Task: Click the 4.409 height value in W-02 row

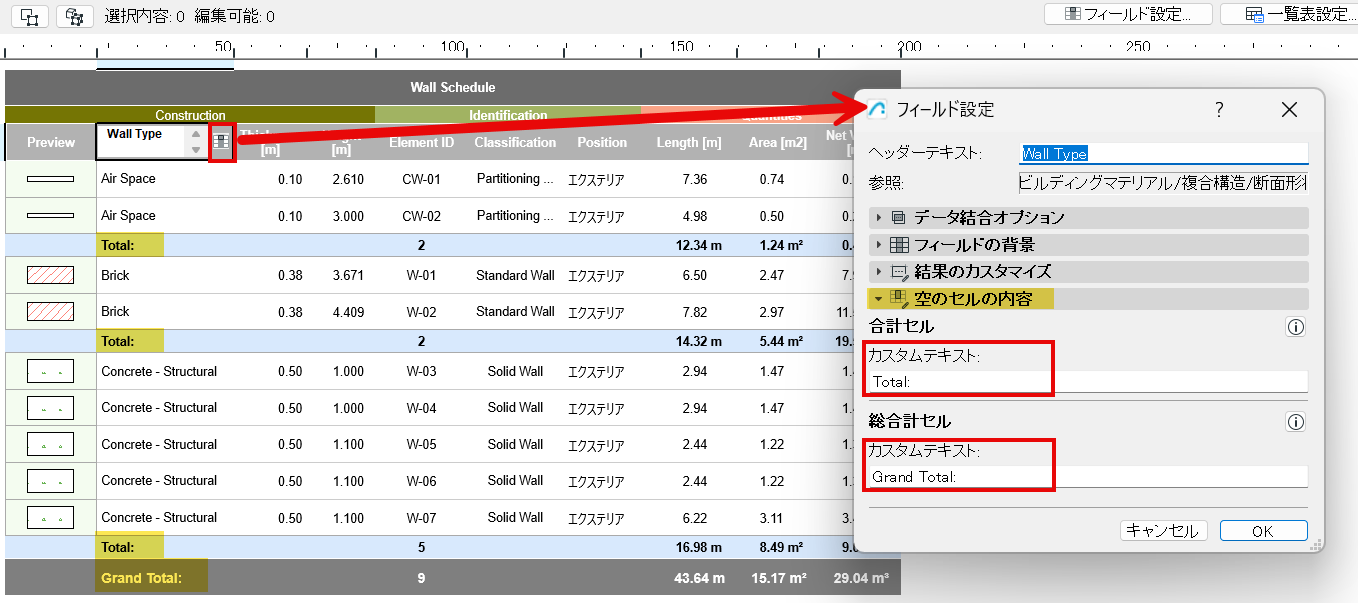Action: click(347, 312)
